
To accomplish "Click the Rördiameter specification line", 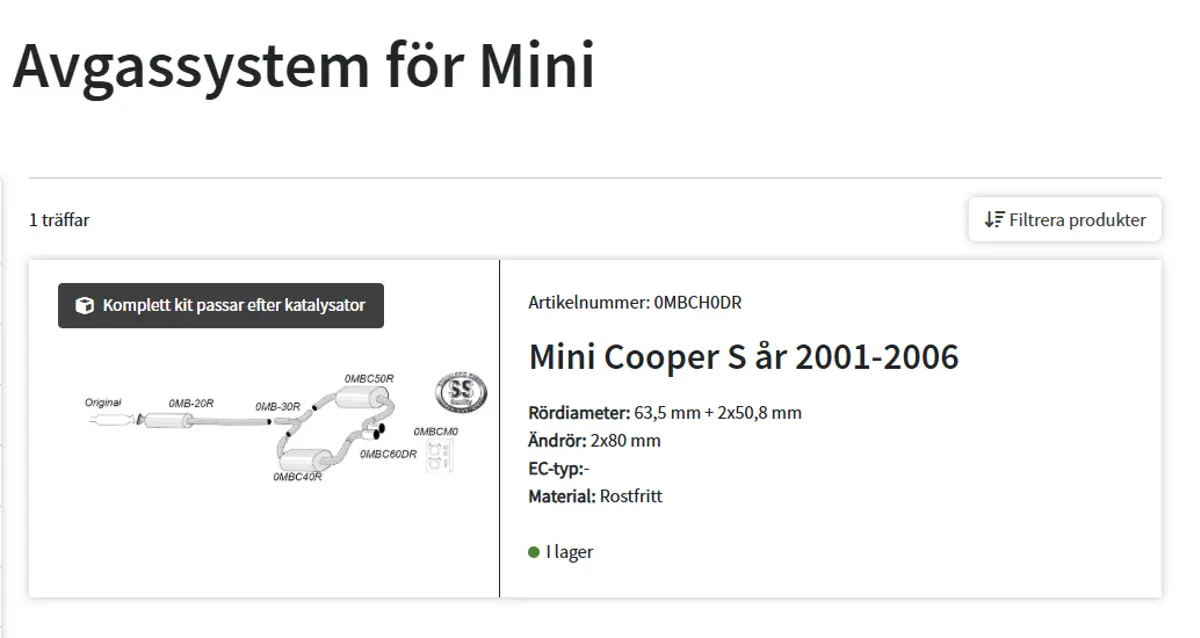I will (664, 412).
